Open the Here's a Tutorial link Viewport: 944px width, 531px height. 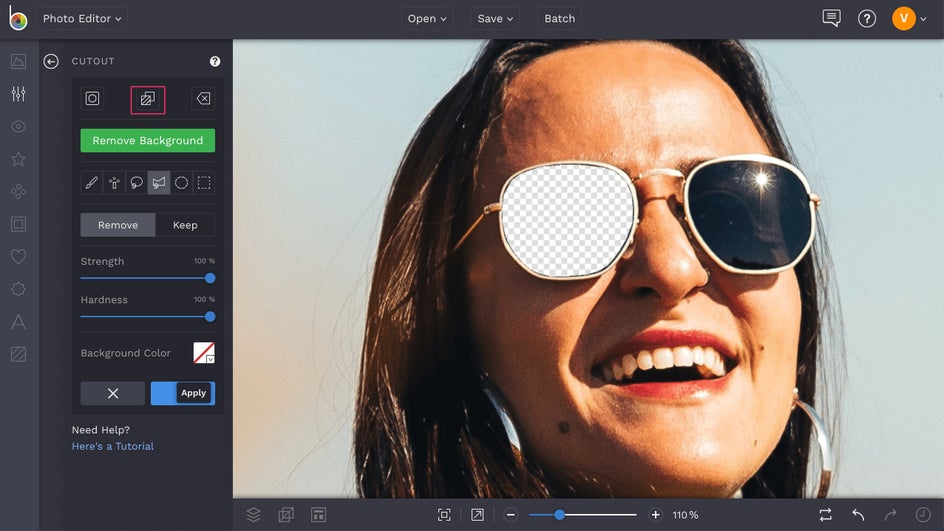(113, 446)
